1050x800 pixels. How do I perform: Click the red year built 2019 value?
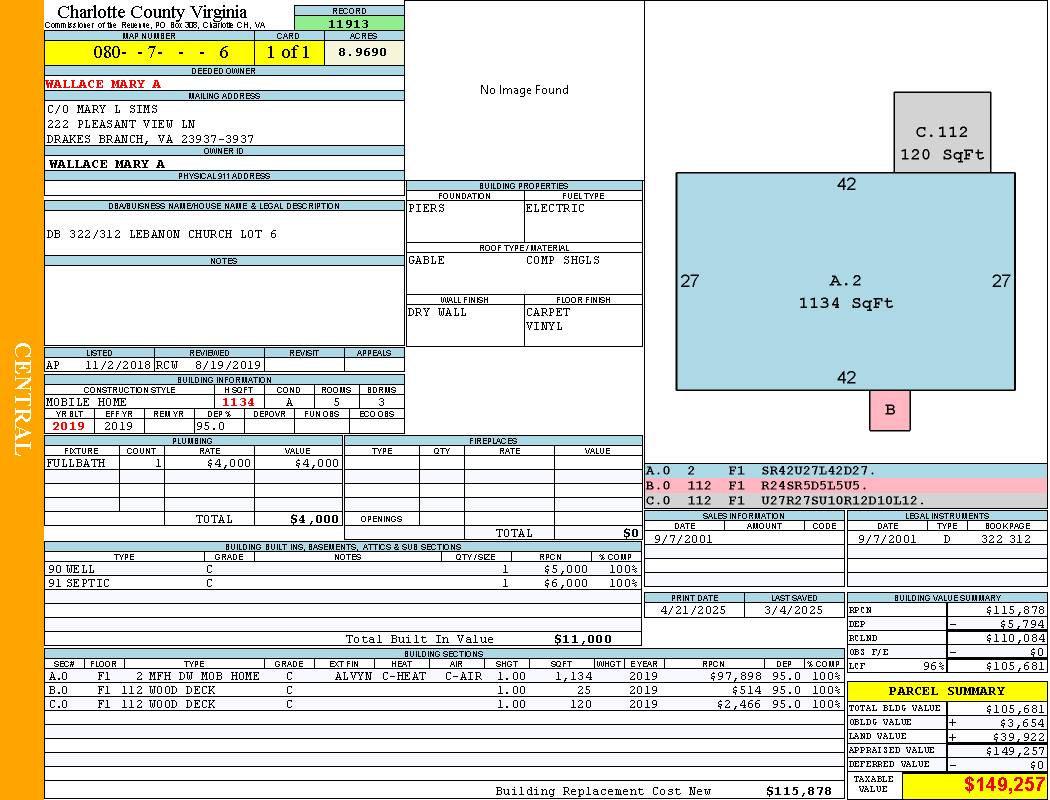pyautogui.click(x=69, y=426)
